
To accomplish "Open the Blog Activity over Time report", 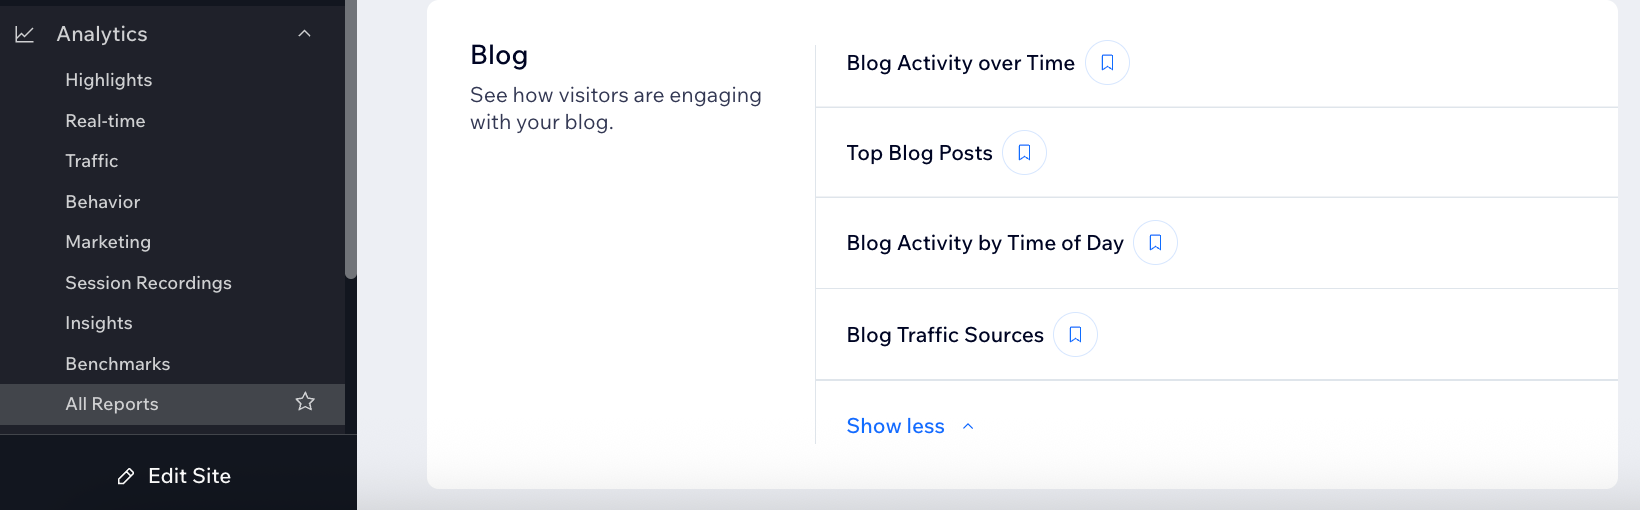I will click(x=960, y=63).
